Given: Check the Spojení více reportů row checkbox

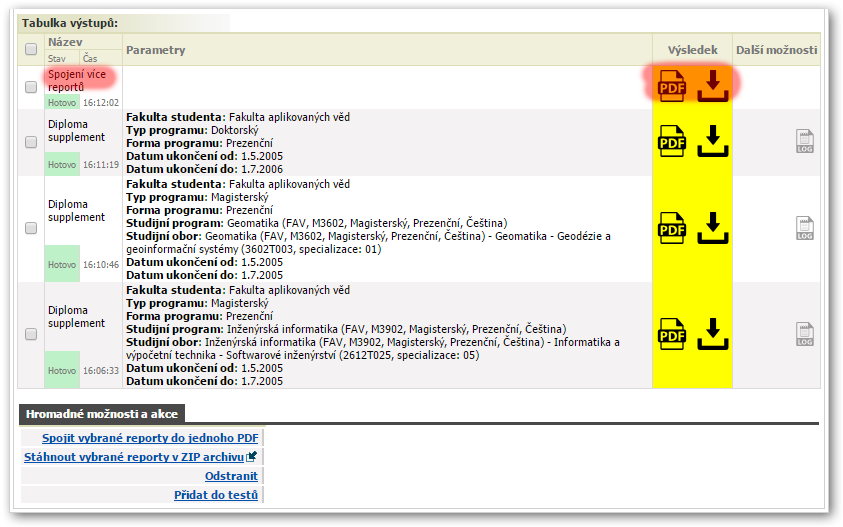Looking at the screenshot, I should pyautogui.click(x=31, y=87).
